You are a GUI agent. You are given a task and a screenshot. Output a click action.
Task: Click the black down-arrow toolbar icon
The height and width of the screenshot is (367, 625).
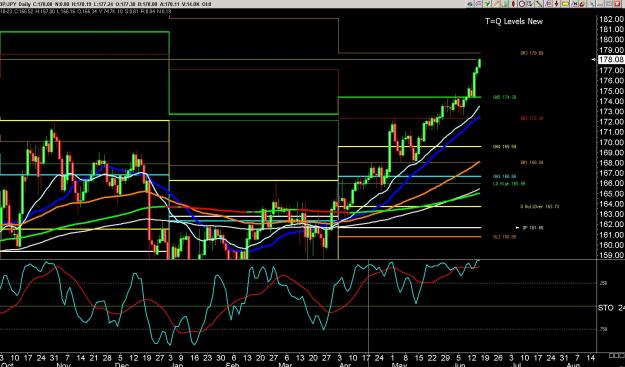pyautogui.click(x=556, y=4)
